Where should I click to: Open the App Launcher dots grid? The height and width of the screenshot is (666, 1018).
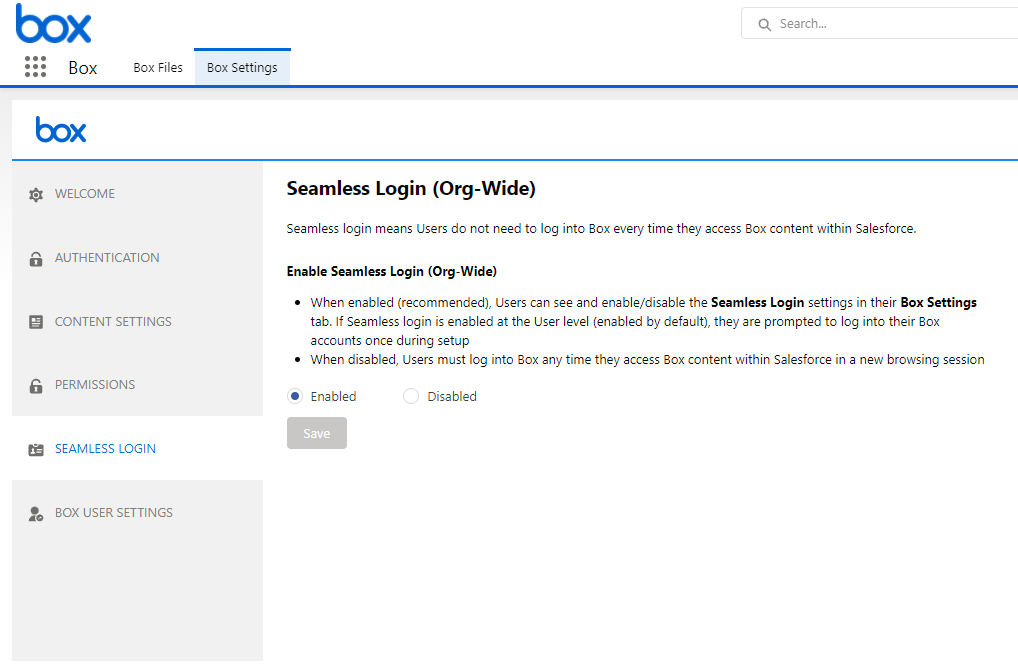(35, 66)
